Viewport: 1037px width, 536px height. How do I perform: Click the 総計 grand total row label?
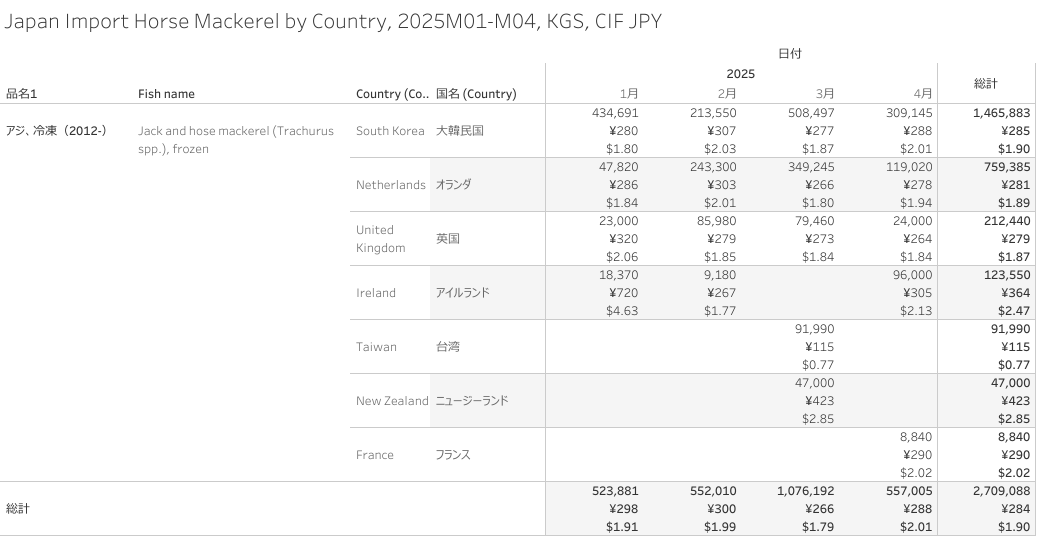pyautogui.click(x=18, y=509)
